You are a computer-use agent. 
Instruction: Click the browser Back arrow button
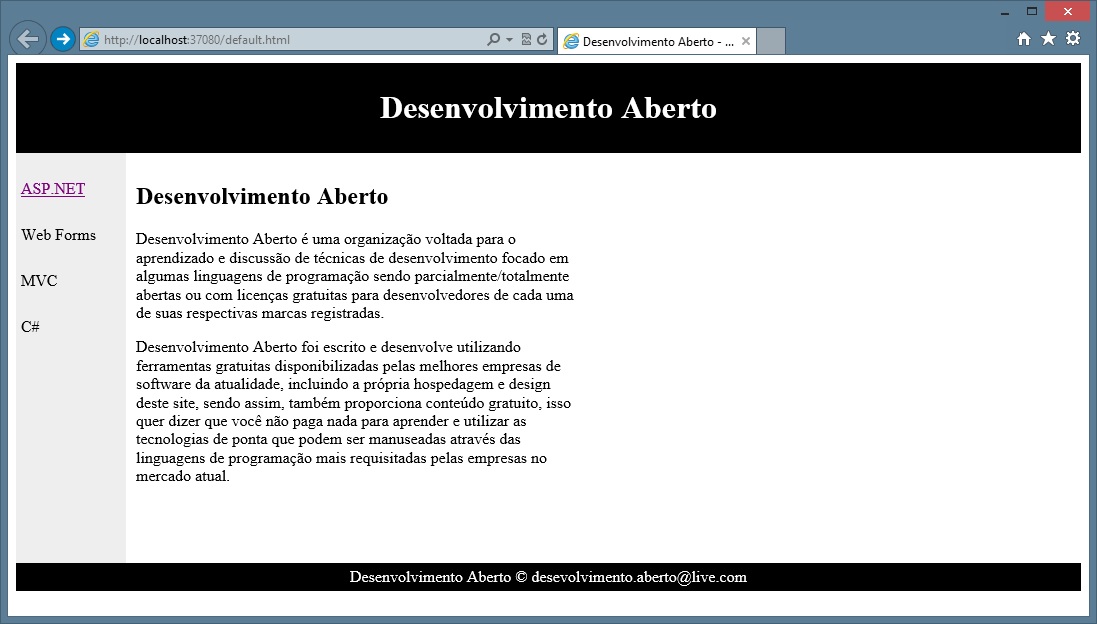coord(27,39)
